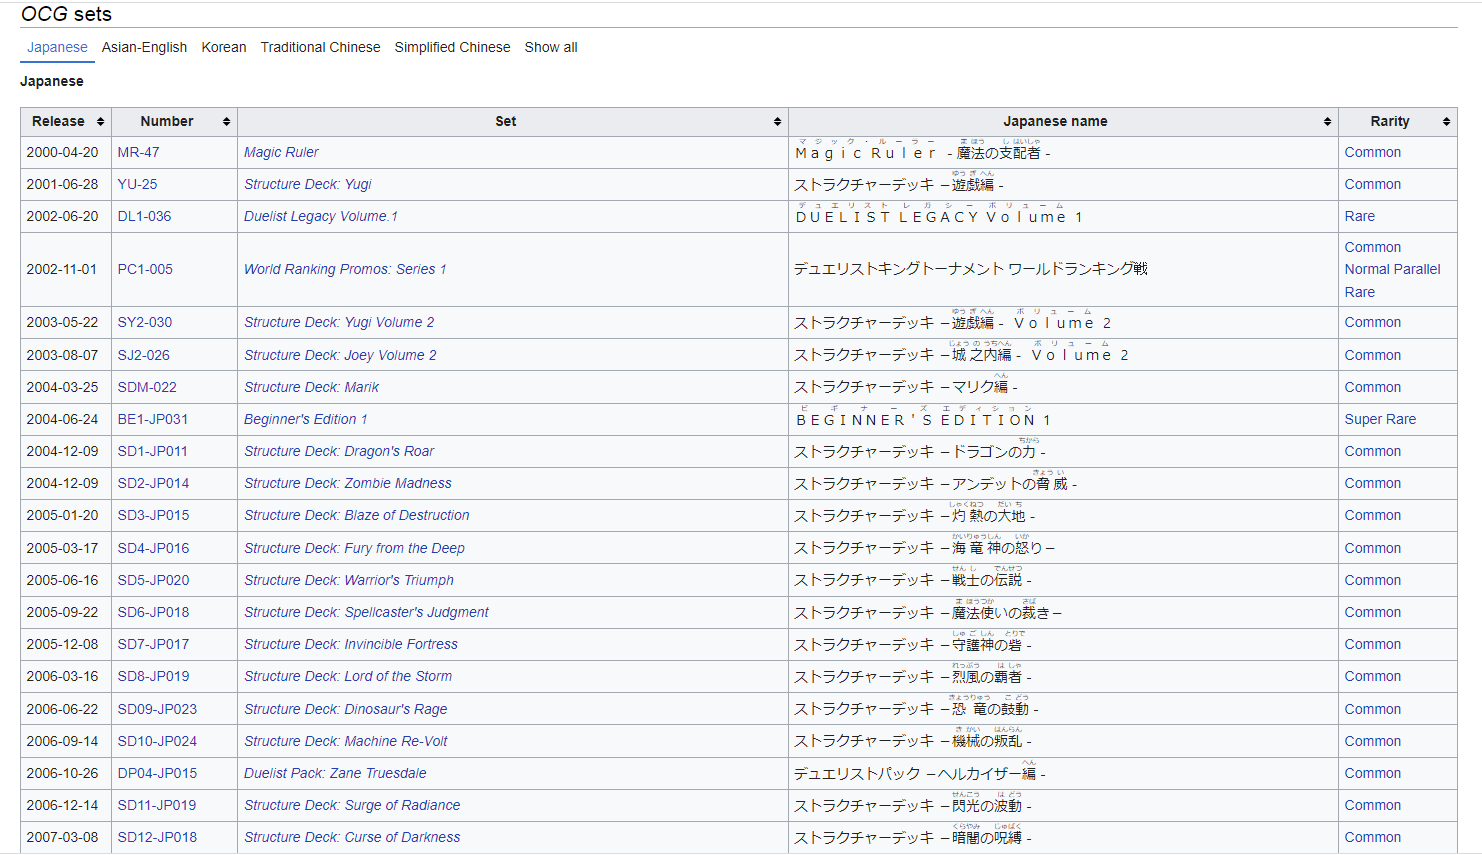Open Structure Deck: Blaze of Destruction
This screenshot has width=1482, height=855.
coord(357,515)
